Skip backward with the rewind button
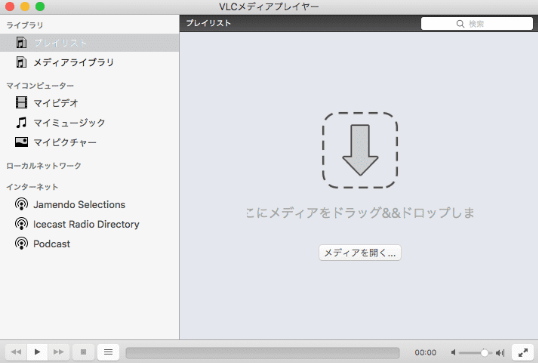Image resolution: width=538 pixels, height=363 pixels. [x=16, y=352]
